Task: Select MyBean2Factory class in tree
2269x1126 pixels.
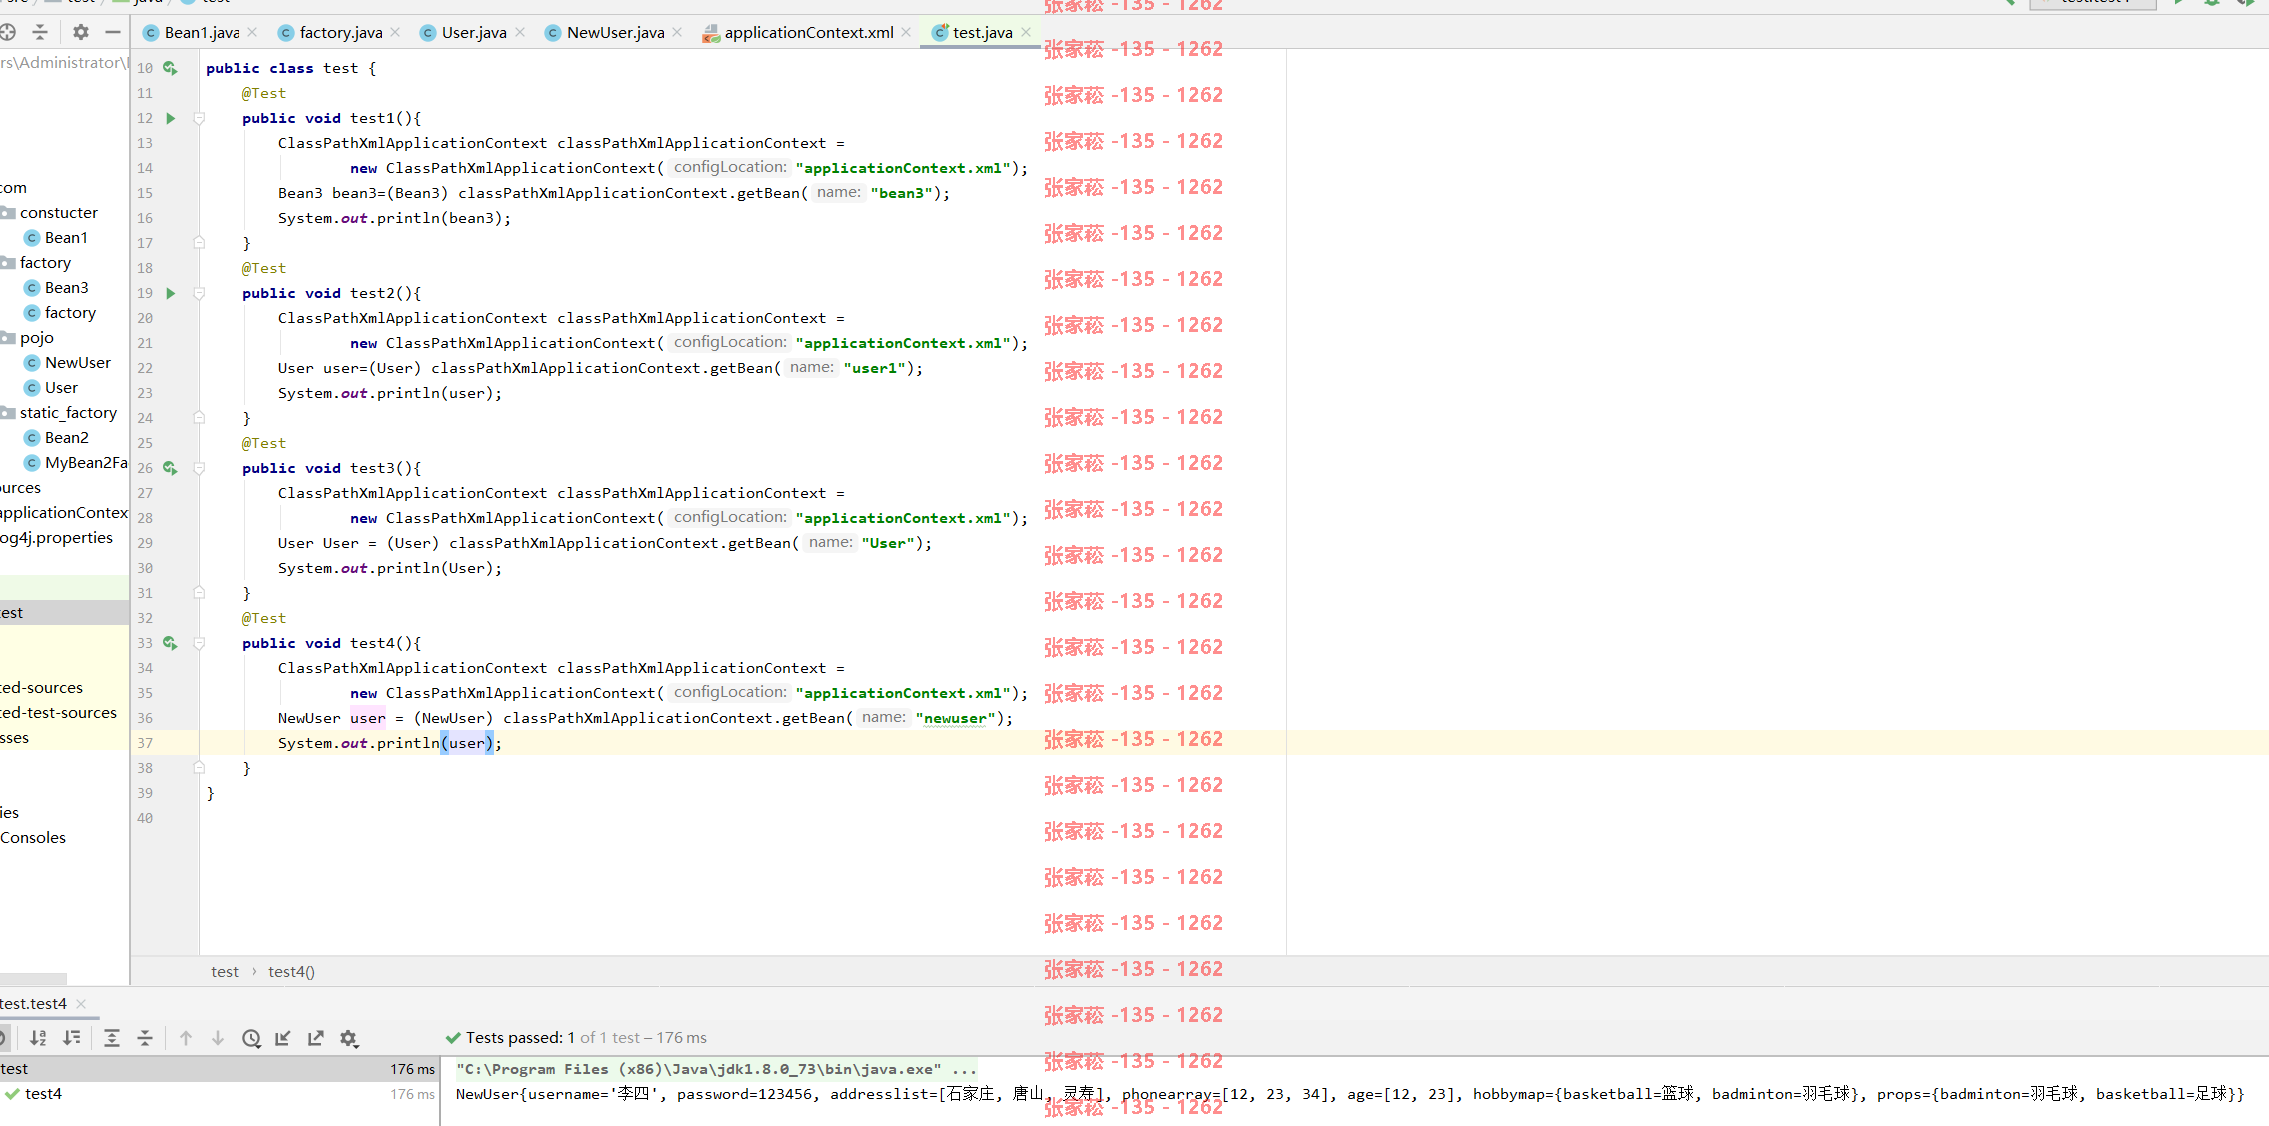Action: 86,463
